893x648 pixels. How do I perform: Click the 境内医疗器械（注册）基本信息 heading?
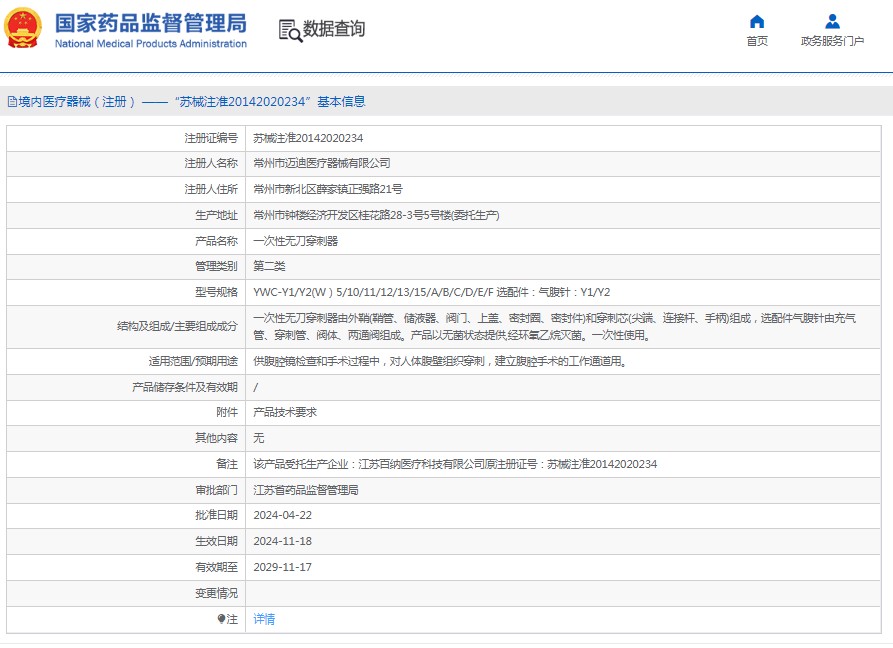(x=186, y=102)
